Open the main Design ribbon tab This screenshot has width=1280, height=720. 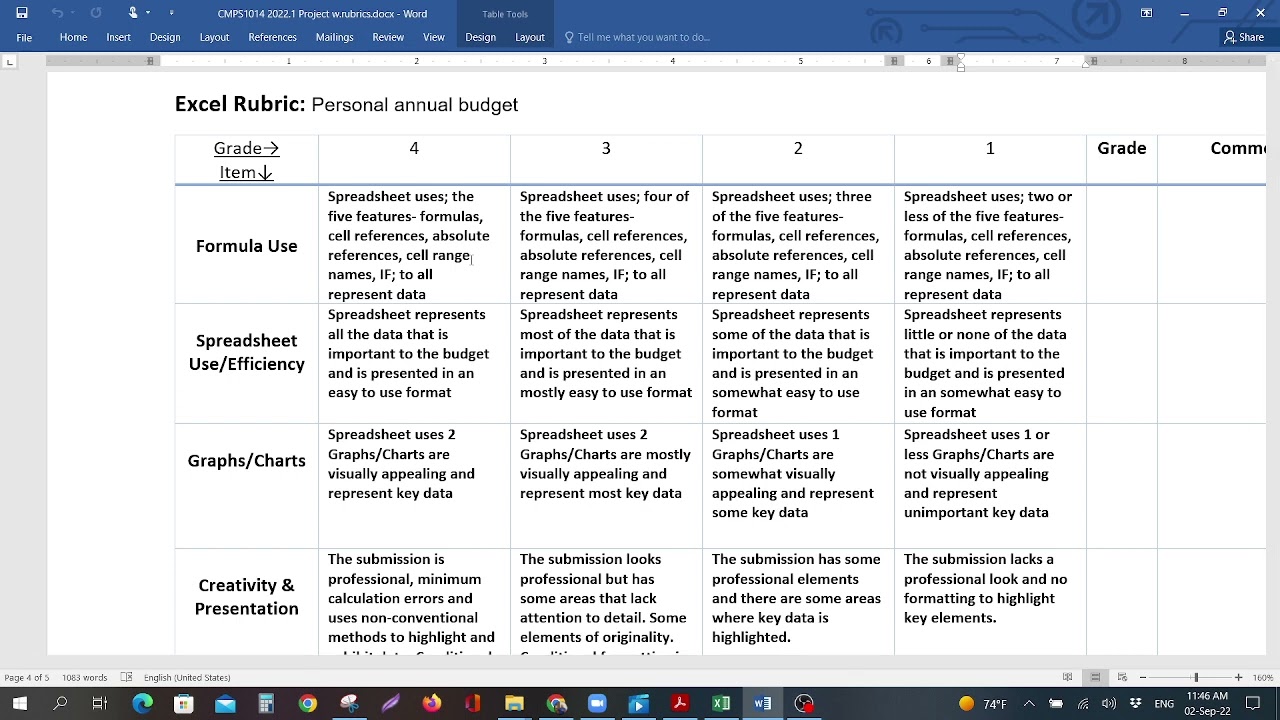click(x=165, y=37)
